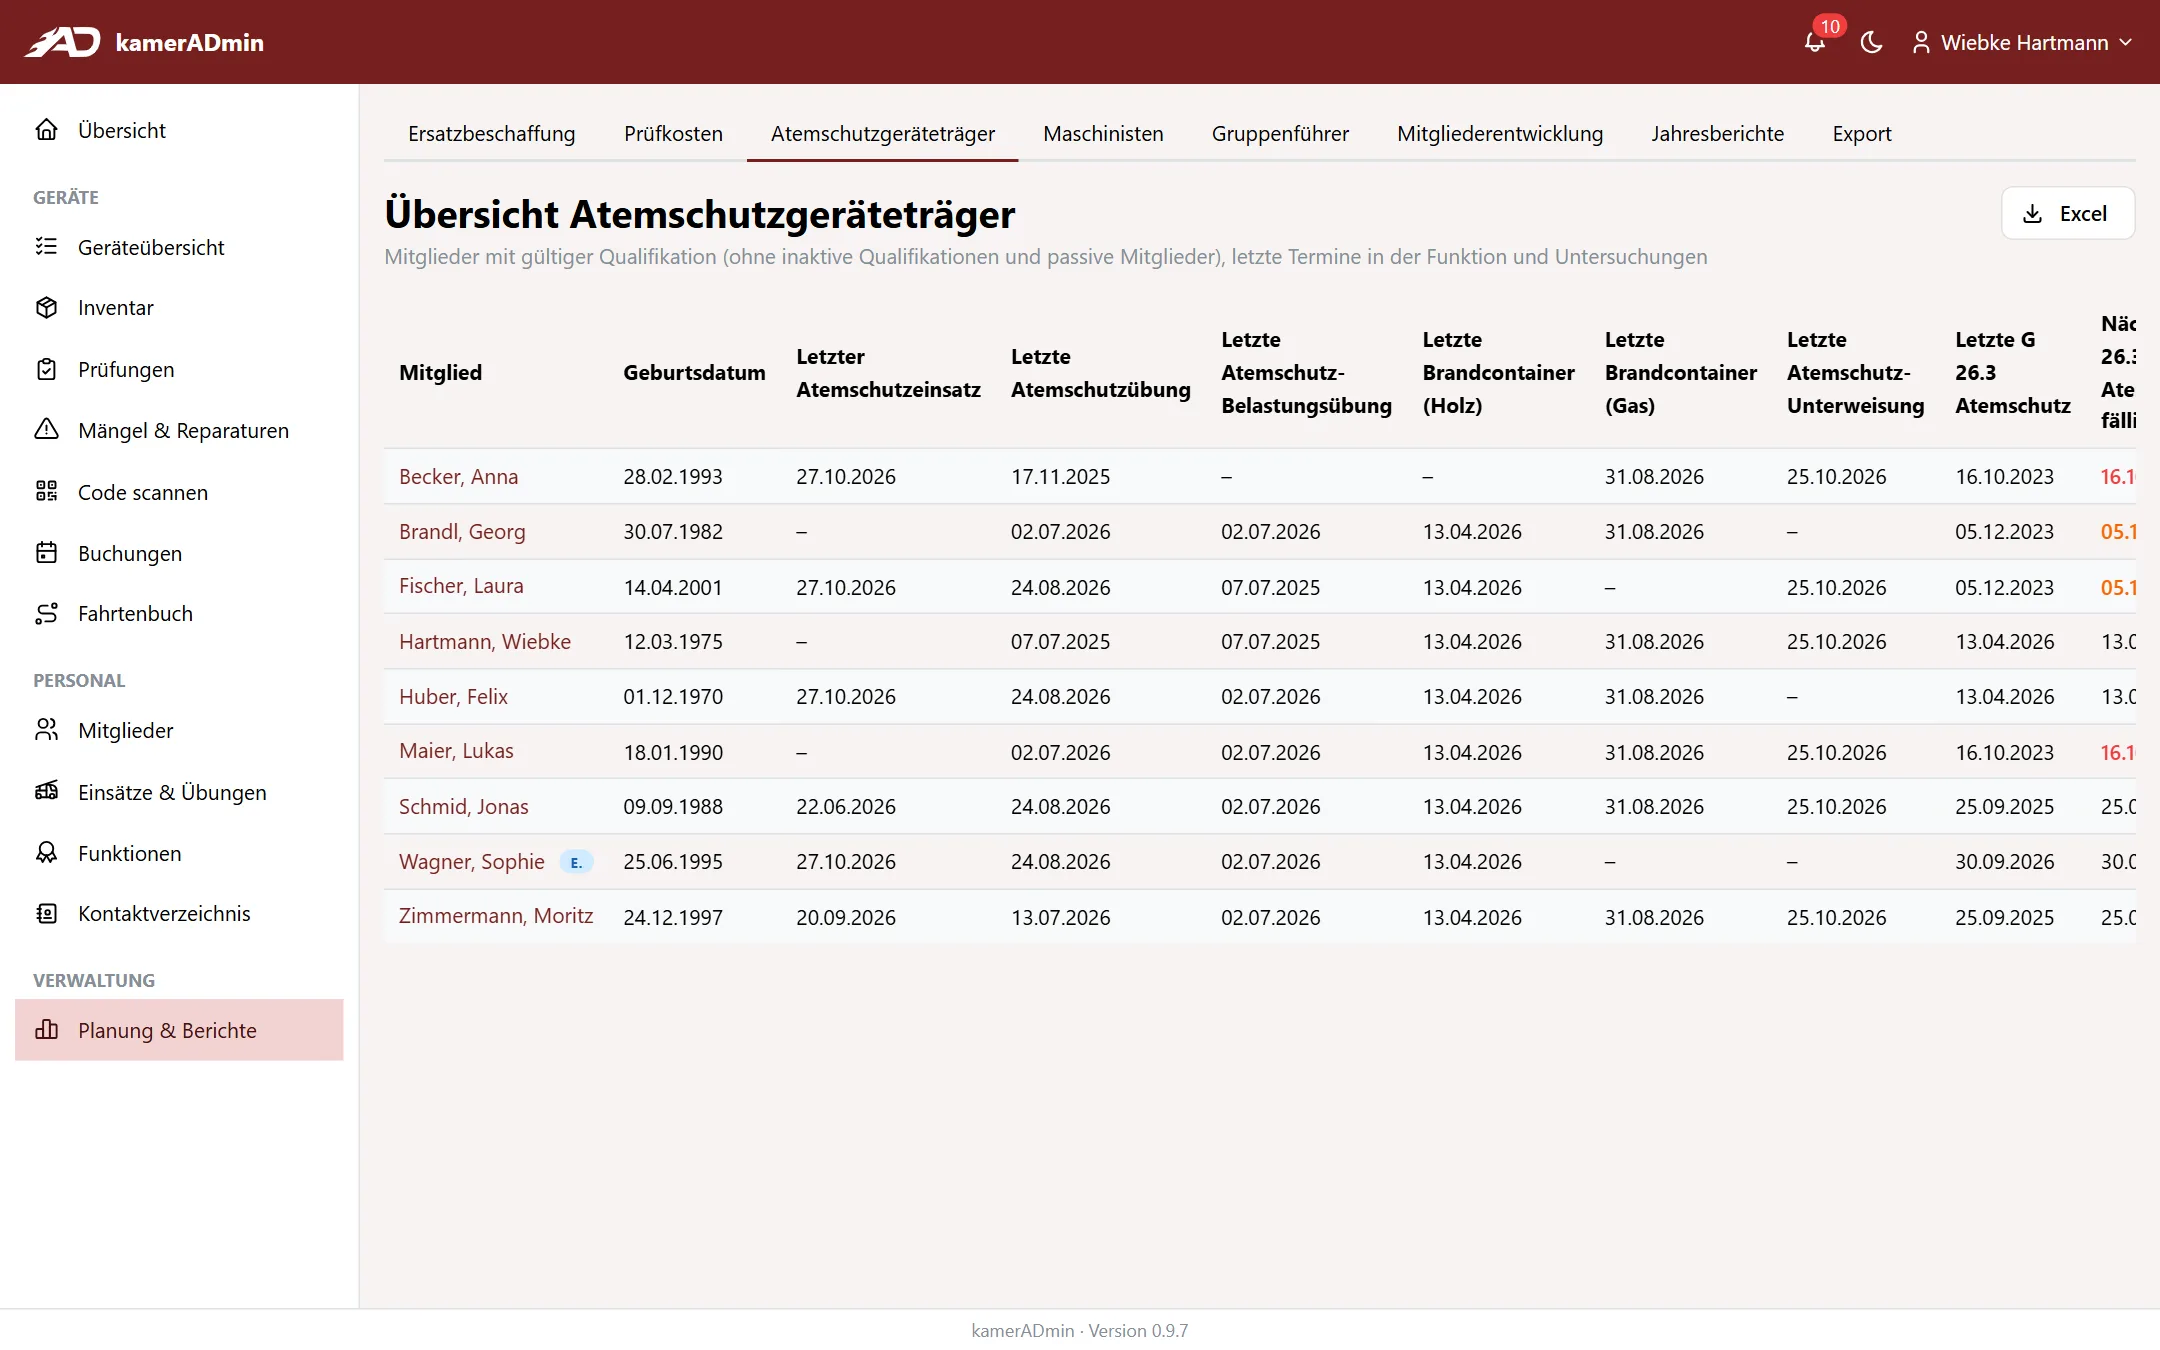Click the Inventar box icon

(x=47, y=308)
